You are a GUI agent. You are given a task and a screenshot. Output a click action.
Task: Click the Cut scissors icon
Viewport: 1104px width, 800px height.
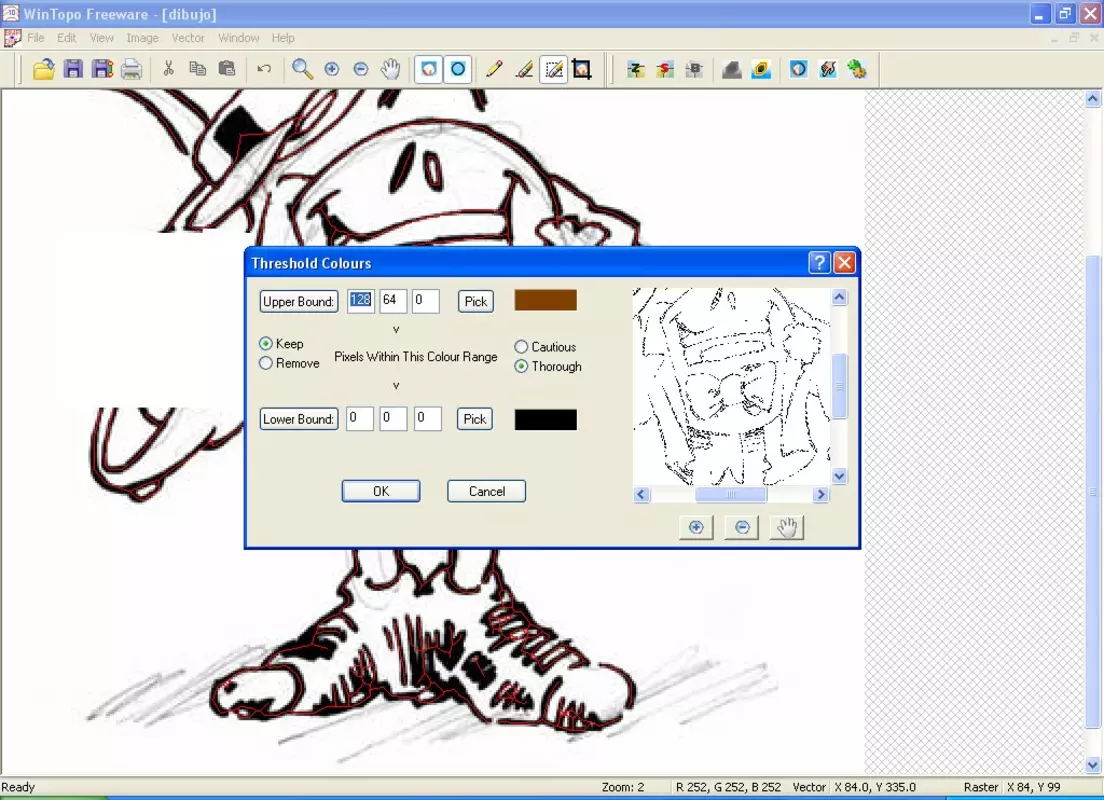coord(168,69)
